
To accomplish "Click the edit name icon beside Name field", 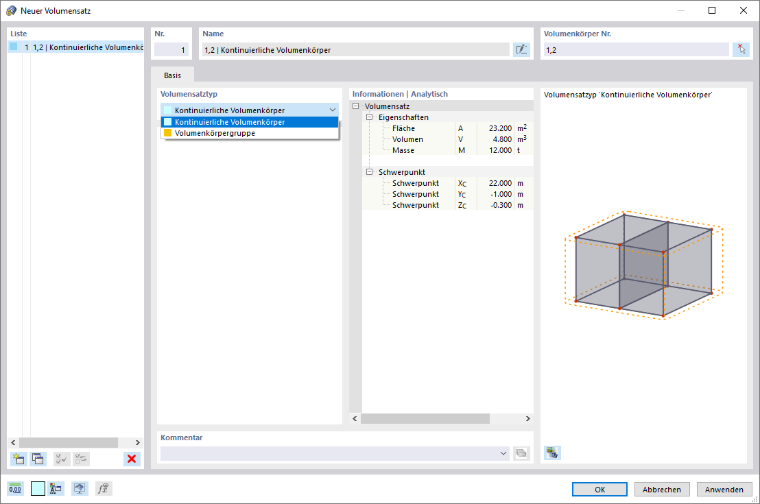I will [x=522, y=49].
